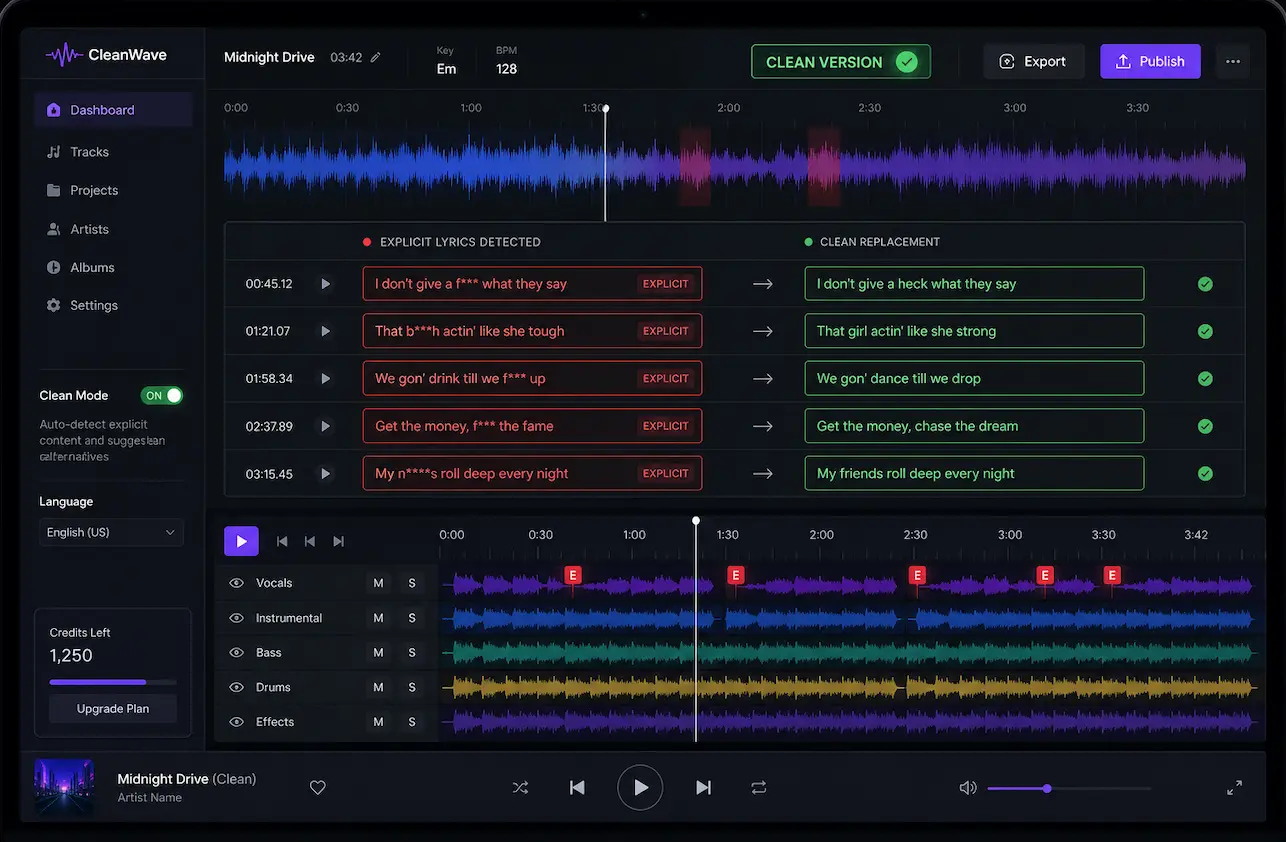Turn off the Clean Mode switch
Viewport: 1286px width, 842px height.
pyautogui.click(x=162, y=396)
